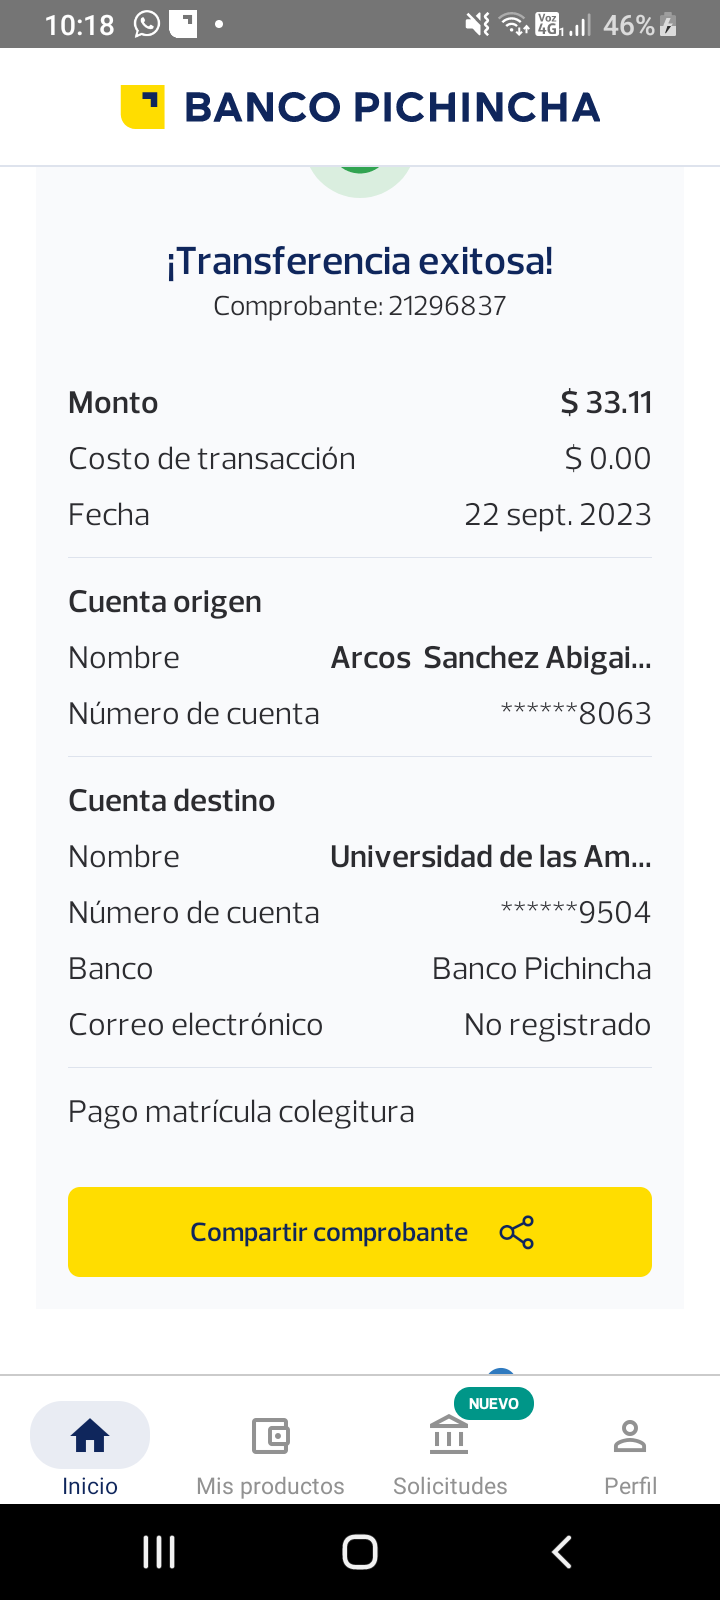Tap the NUEVO badge above Solicitudes
Image resolution: width=720 pixels, height=1600 pixels.
[x=494, y=1404]
